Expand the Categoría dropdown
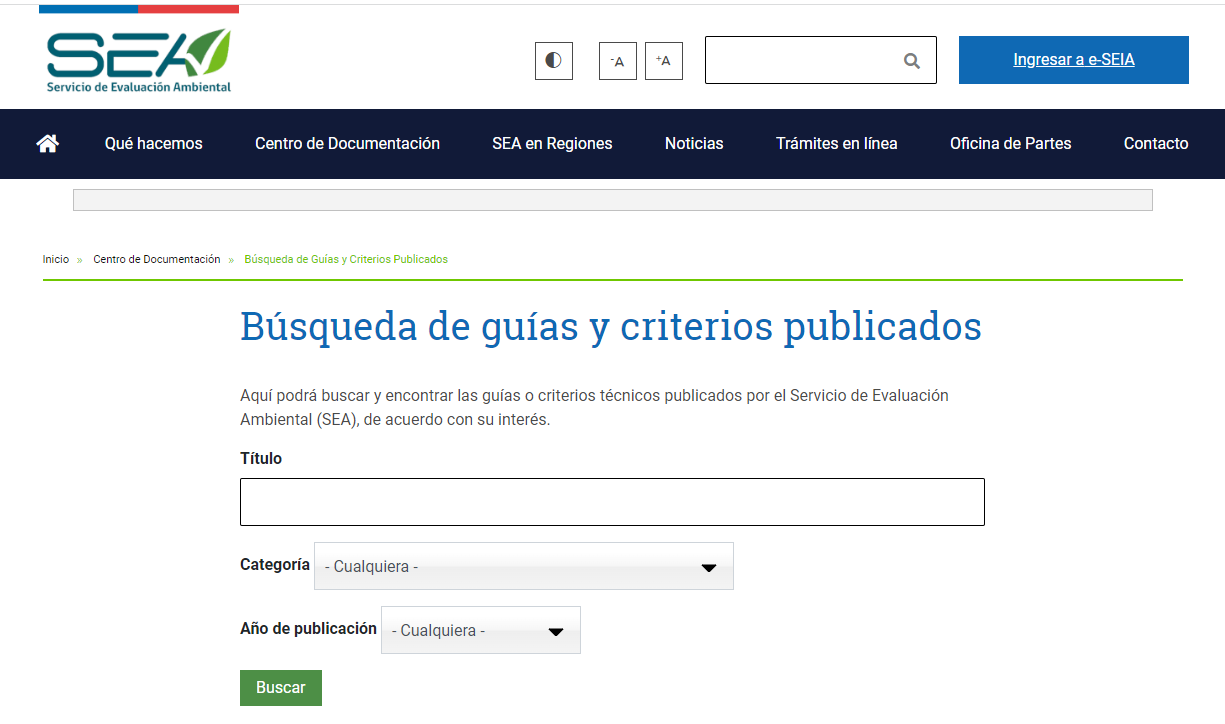 (x=523, y=567)
